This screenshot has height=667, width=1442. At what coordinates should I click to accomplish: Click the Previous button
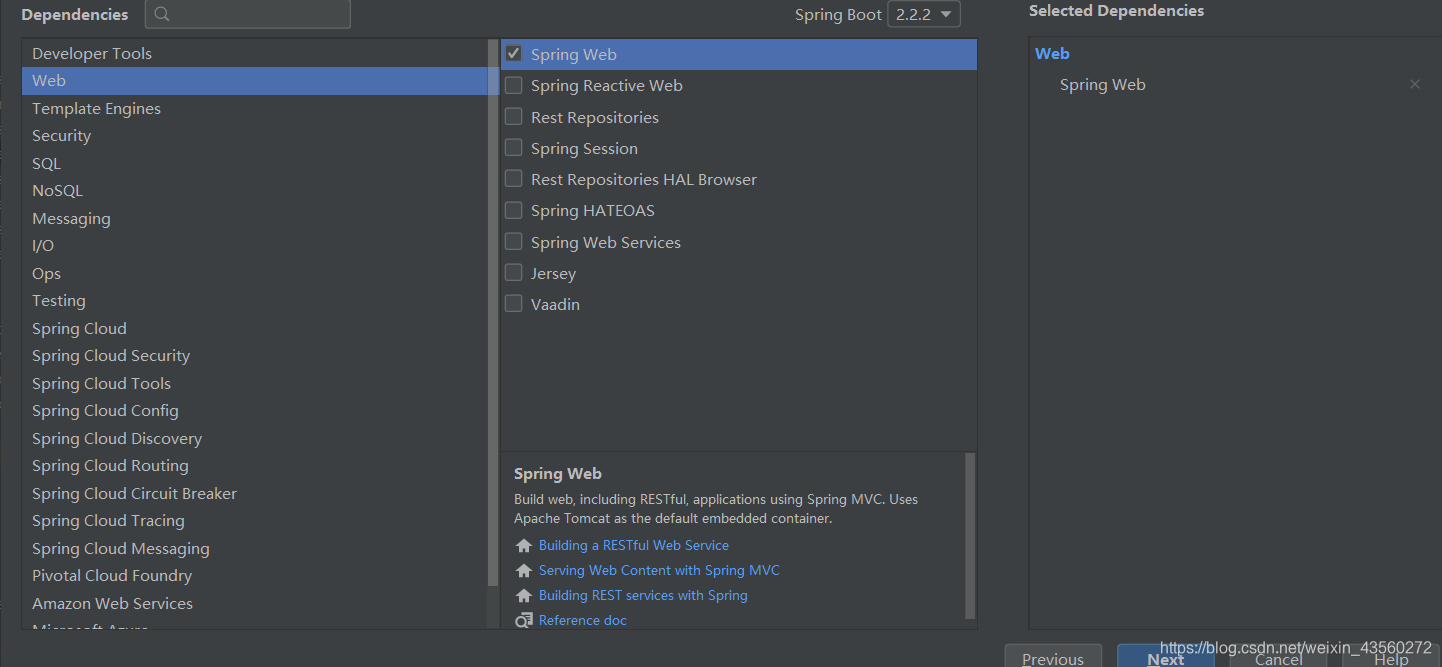1053,657
